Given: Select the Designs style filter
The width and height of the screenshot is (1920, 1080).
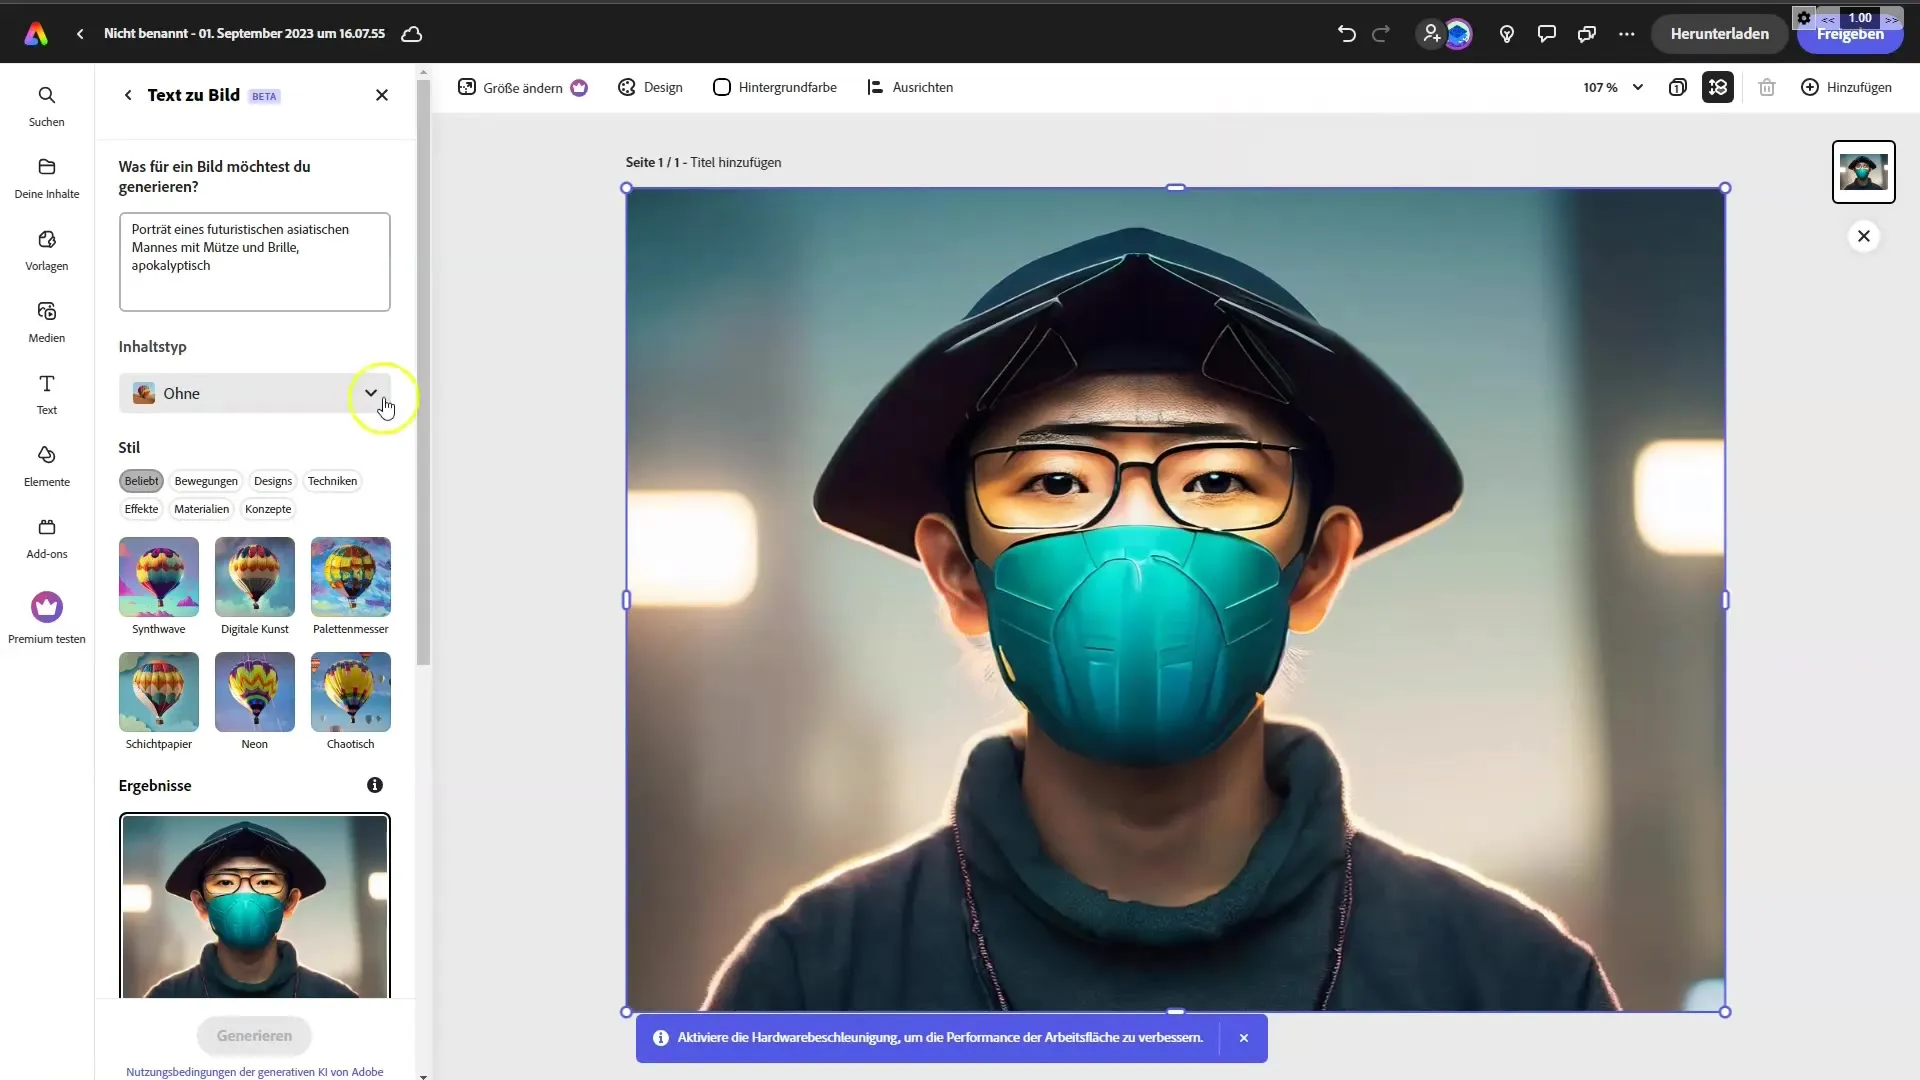Looking at the screenshot, I should pyautogui.click(x=273, y=481).
